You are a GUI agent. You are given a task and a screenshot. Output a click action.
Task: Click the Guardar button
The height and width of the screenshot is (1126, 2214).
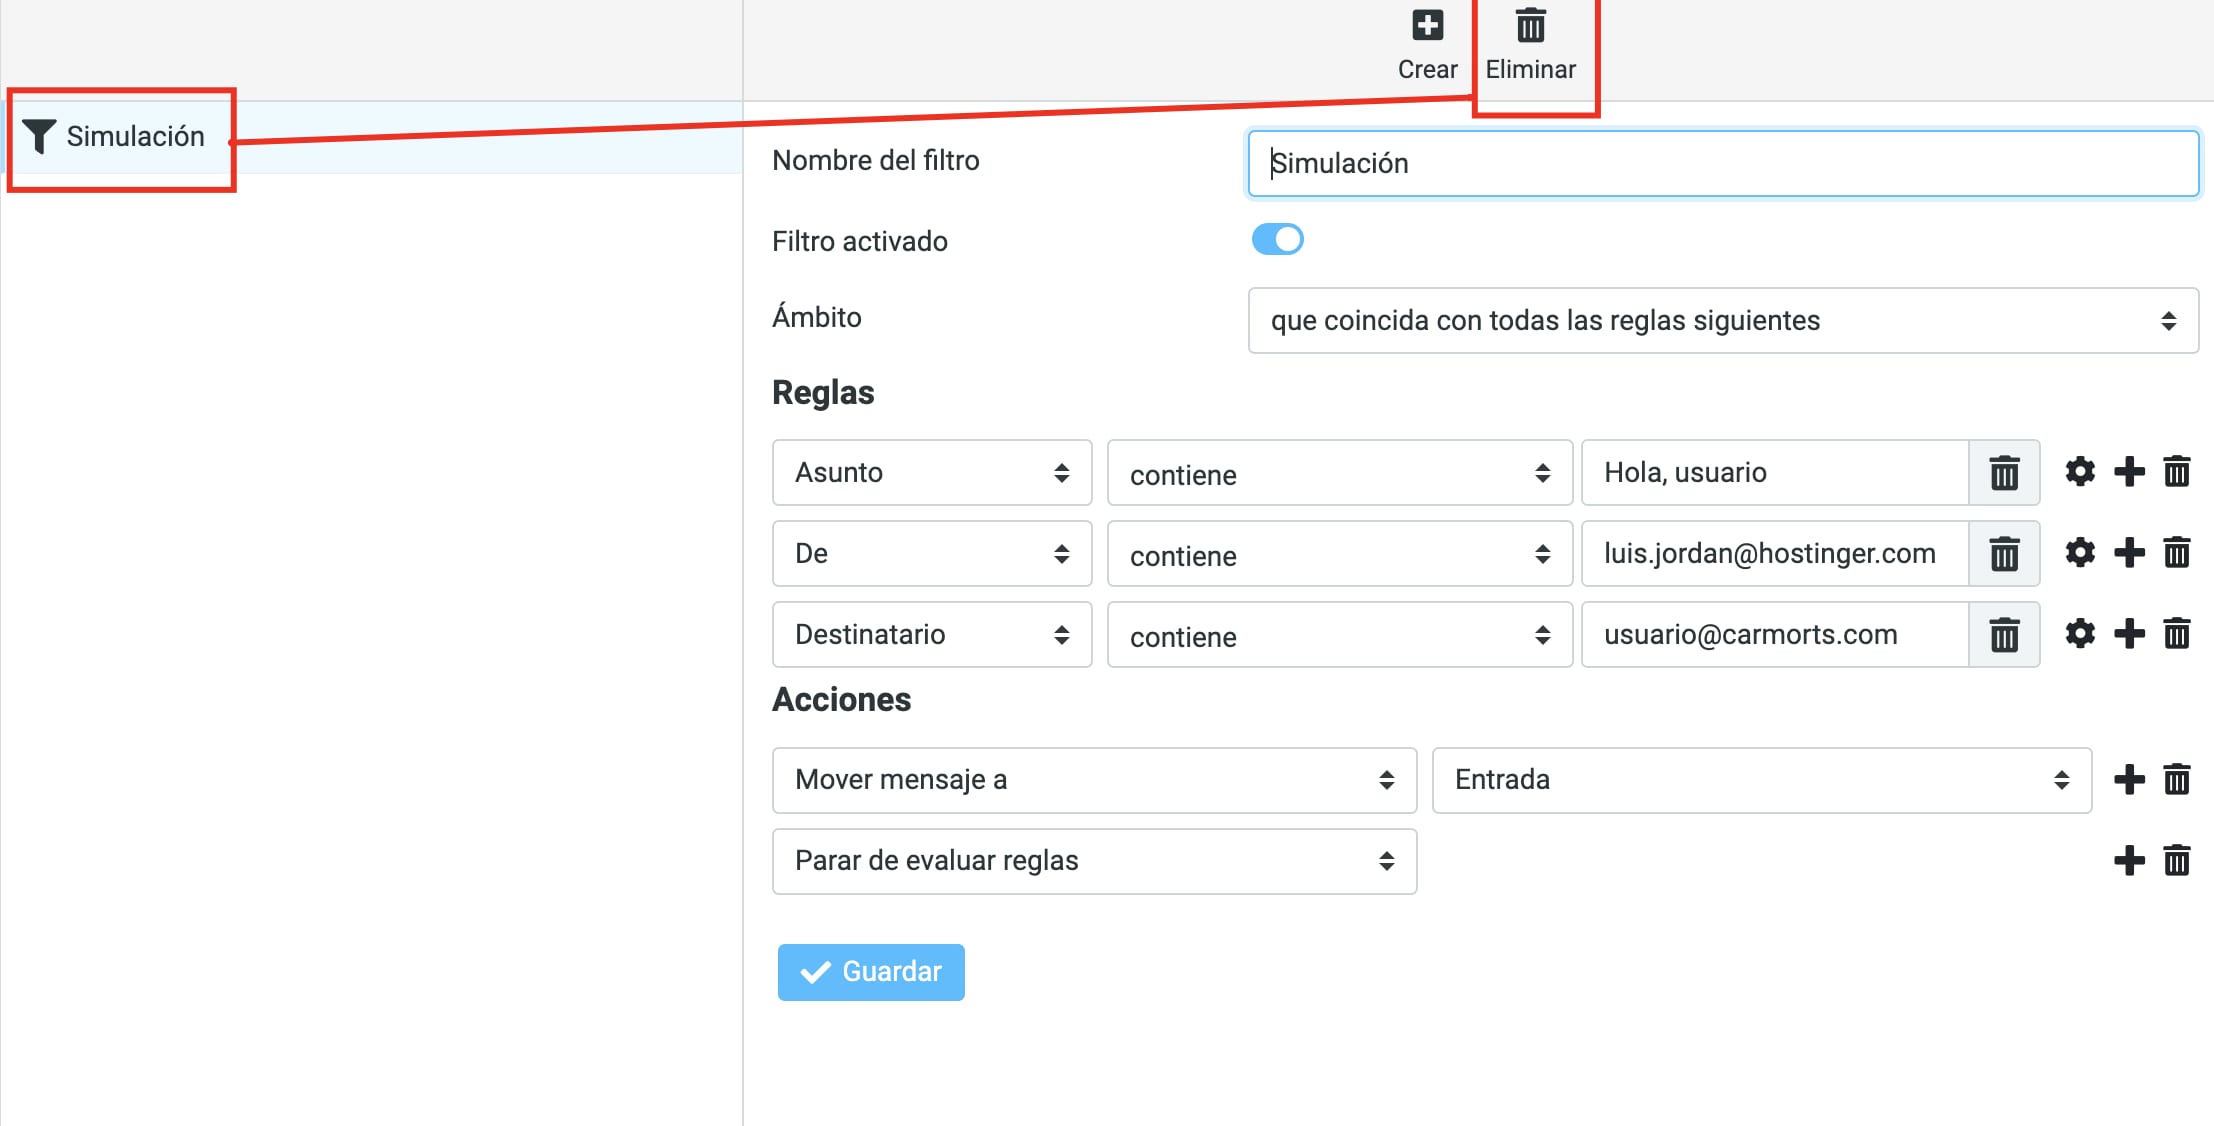coord(871,972)
